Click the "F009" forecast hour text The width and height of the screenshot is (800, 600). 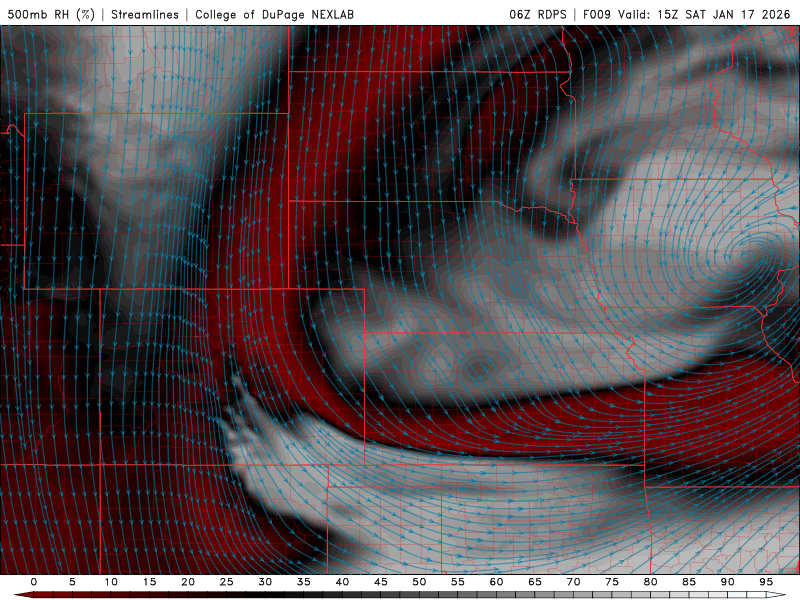click(596, 14)
